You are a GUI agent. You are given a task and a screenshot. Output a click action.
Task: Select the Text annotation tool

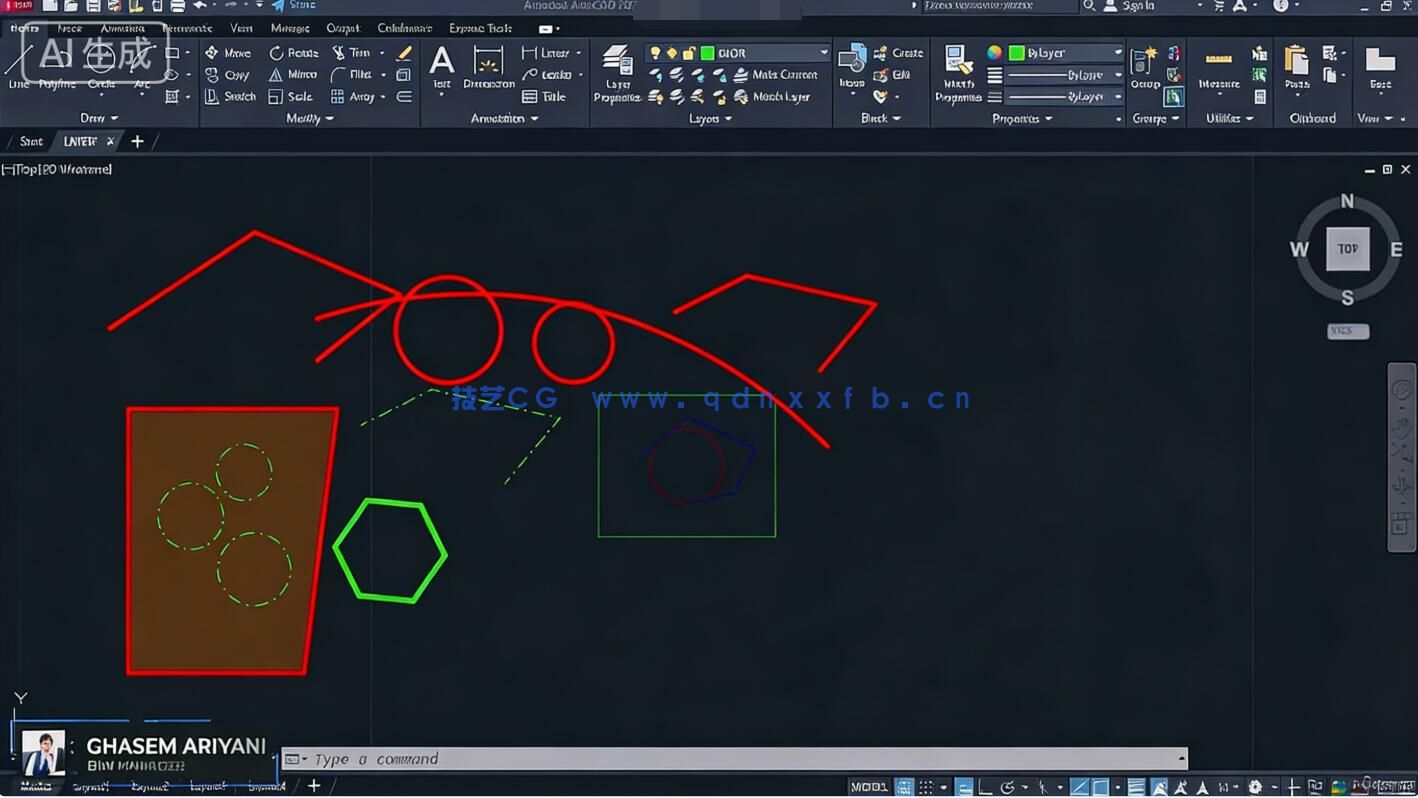pos(441,65)
